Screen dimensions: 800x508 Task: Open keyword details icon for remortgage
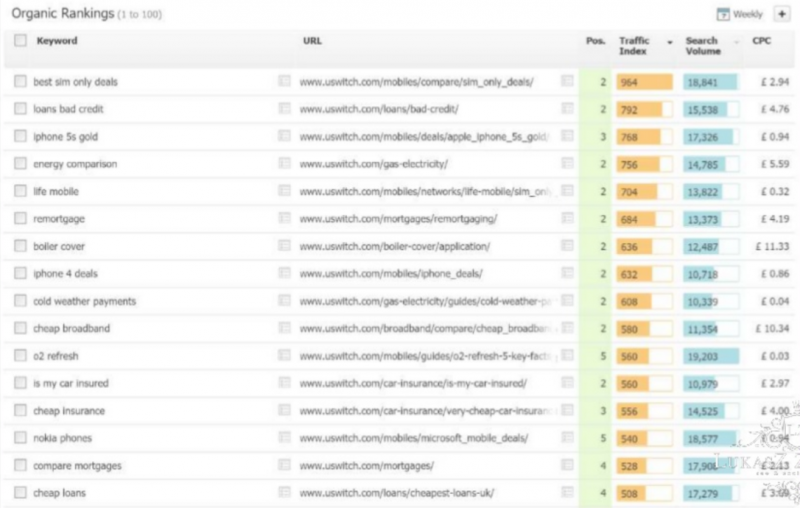click(x=284, y=218)
